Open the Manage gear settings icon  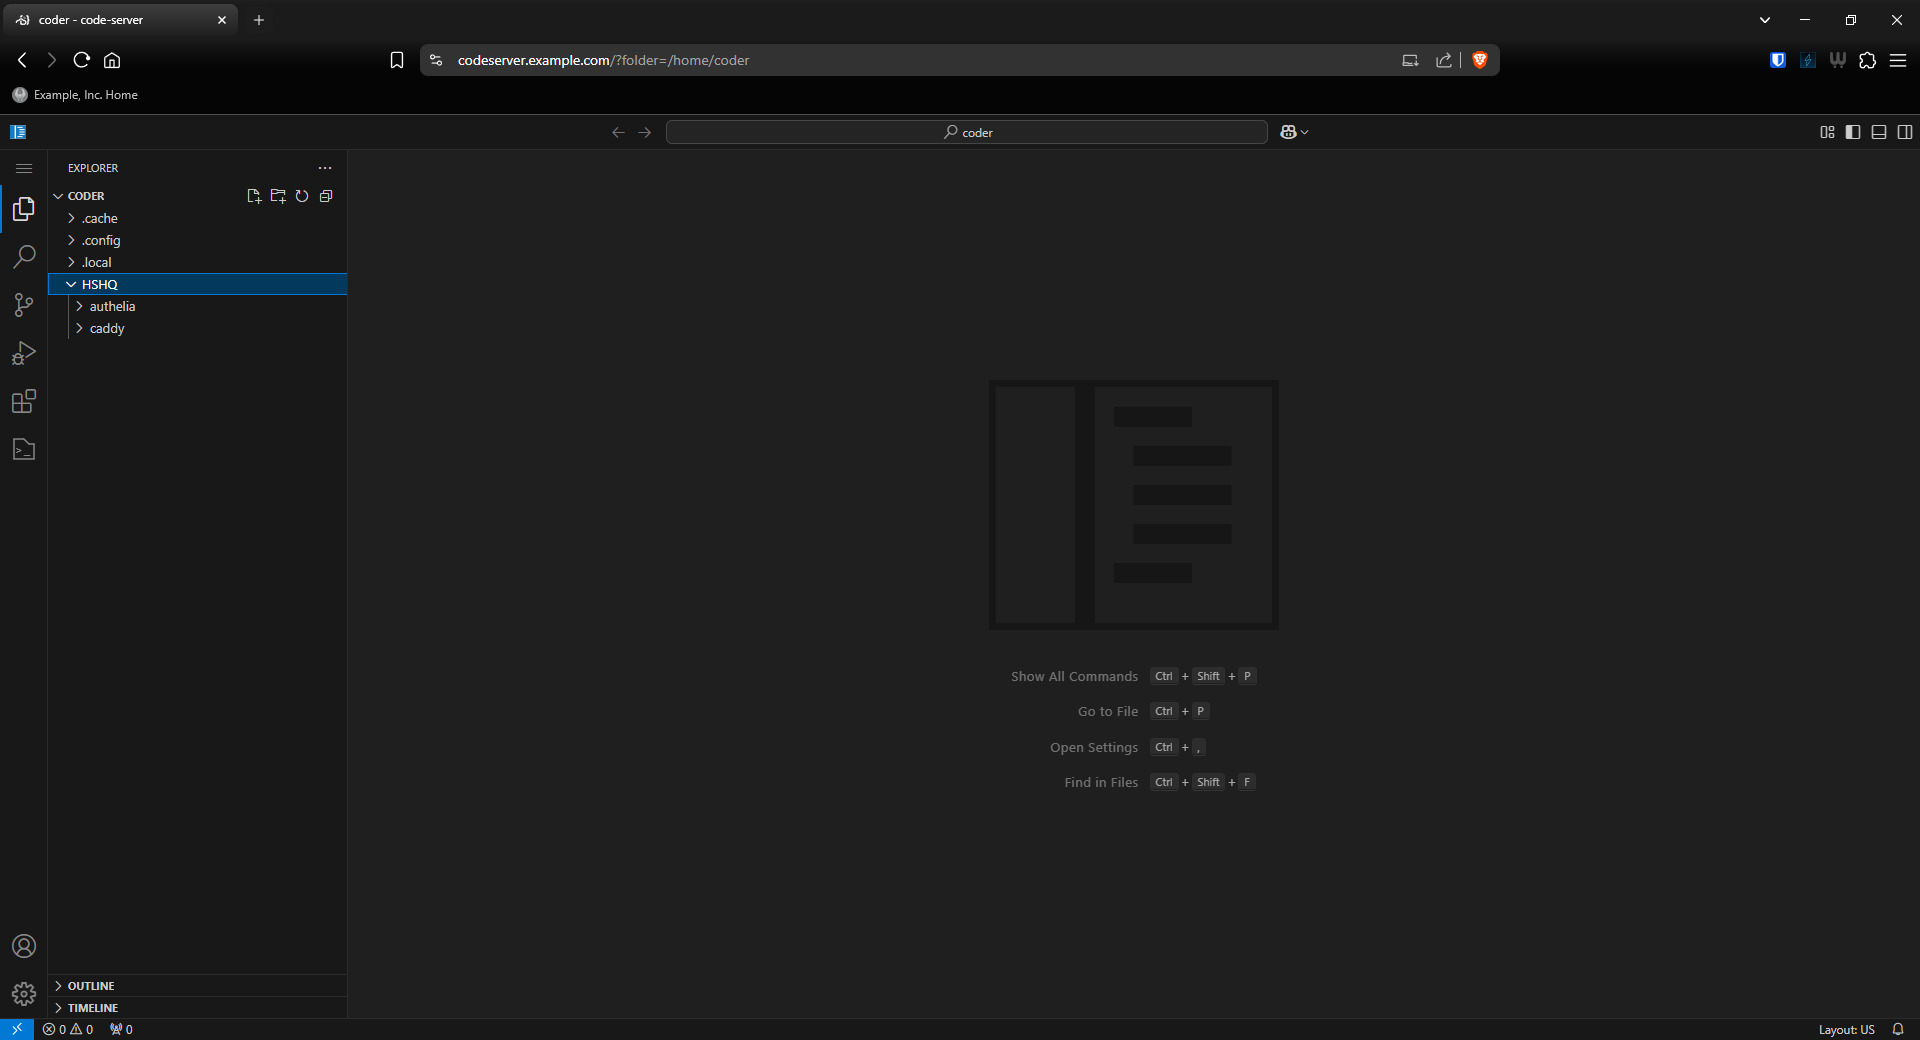(24, 994)
